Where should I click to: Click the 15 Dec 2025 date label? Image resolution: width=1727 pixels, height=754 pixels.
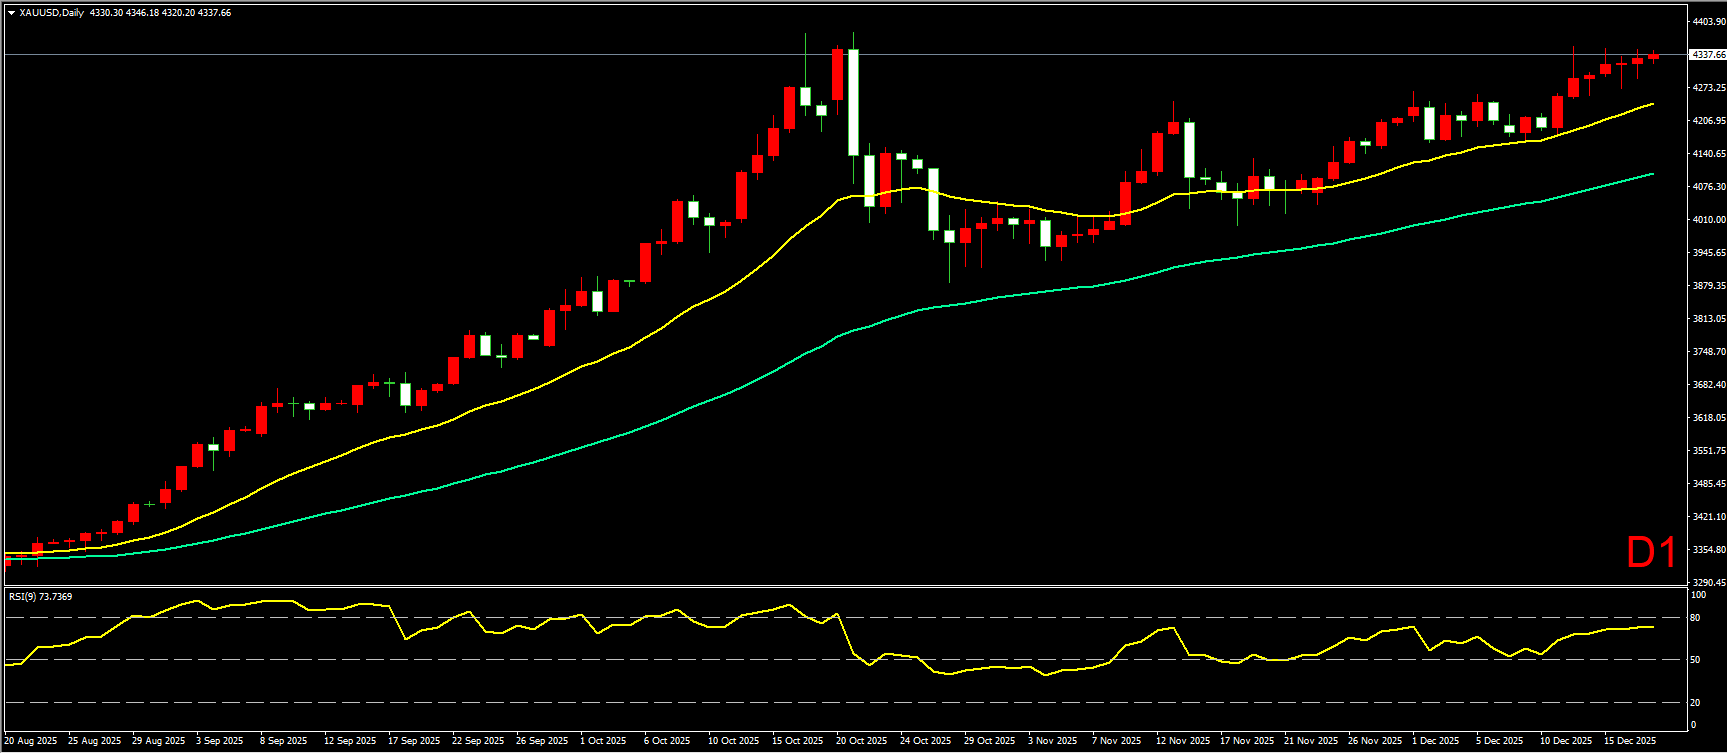click(1630, 741)
